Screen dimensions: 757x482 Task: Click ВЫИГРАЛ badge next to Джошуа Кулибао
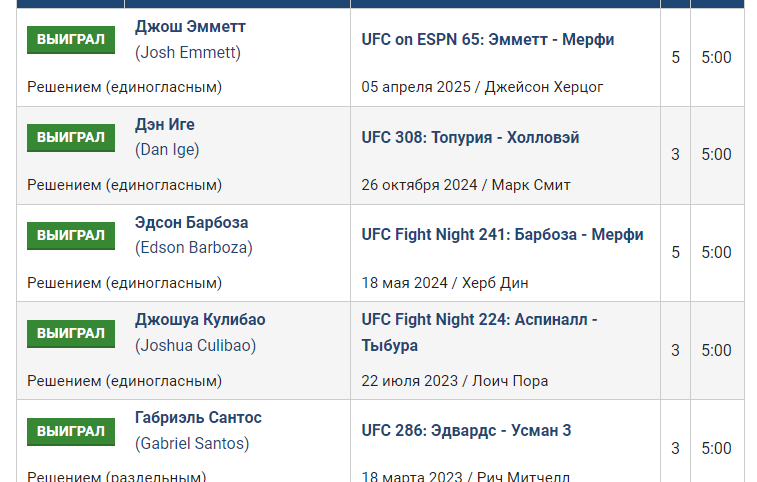(x=70, y=333)
